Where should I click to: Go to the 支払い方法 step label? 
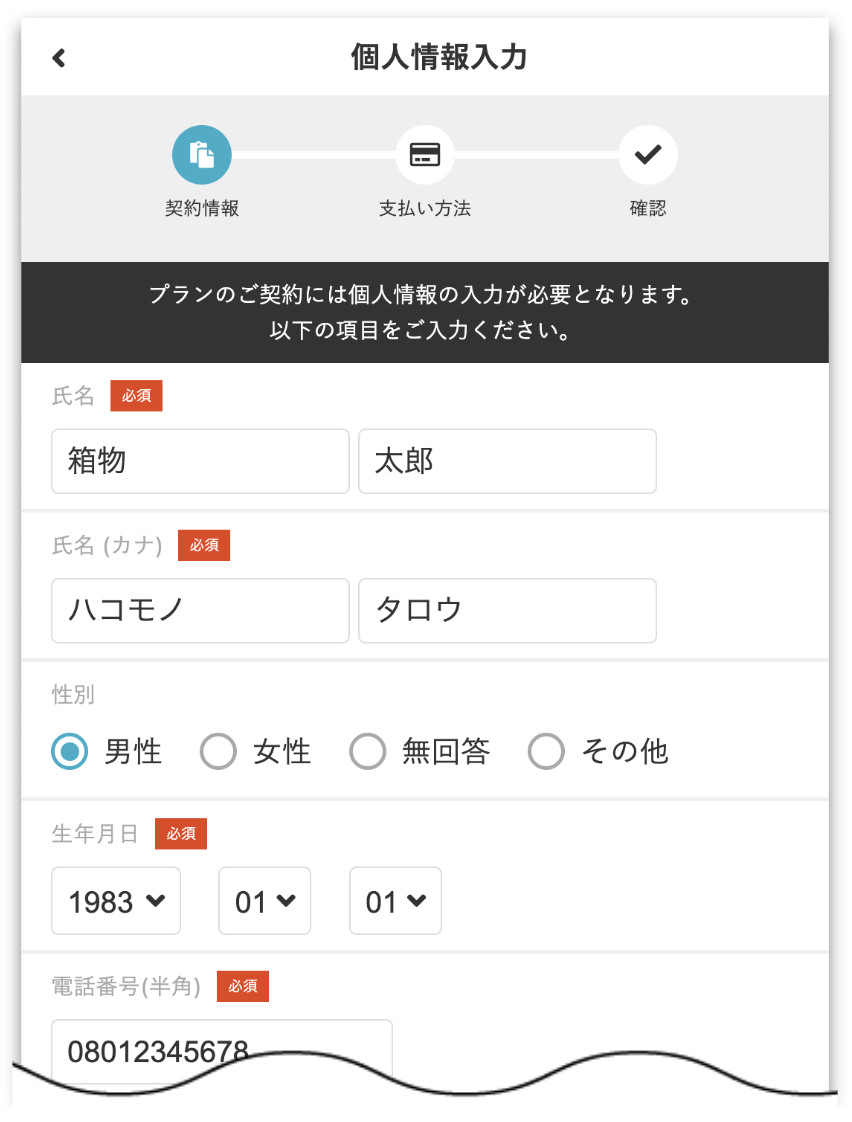(x=425, y=209)
